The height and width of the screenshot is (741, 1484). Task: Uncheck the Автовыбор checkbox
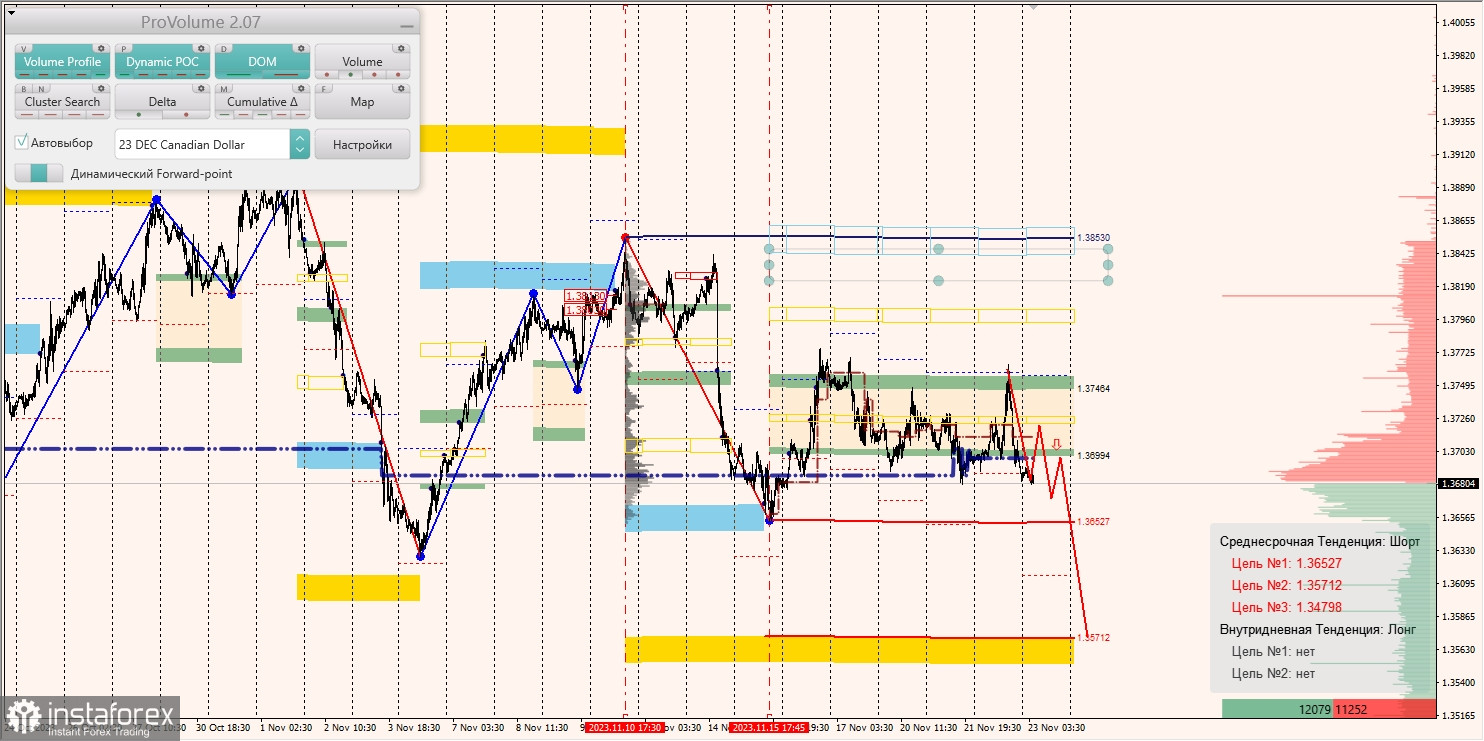[x=22, y=143]
